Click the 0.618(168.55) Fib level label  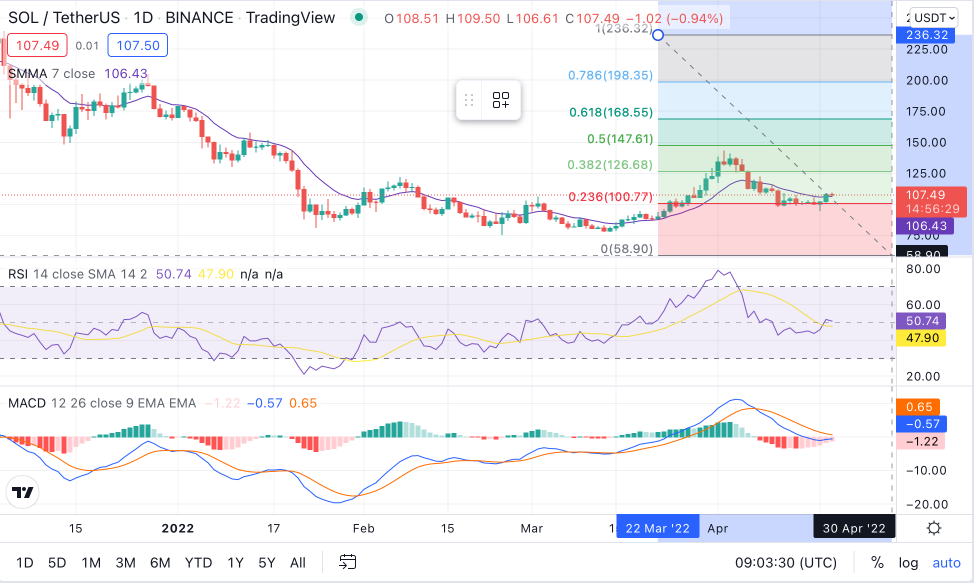(611, 112)
